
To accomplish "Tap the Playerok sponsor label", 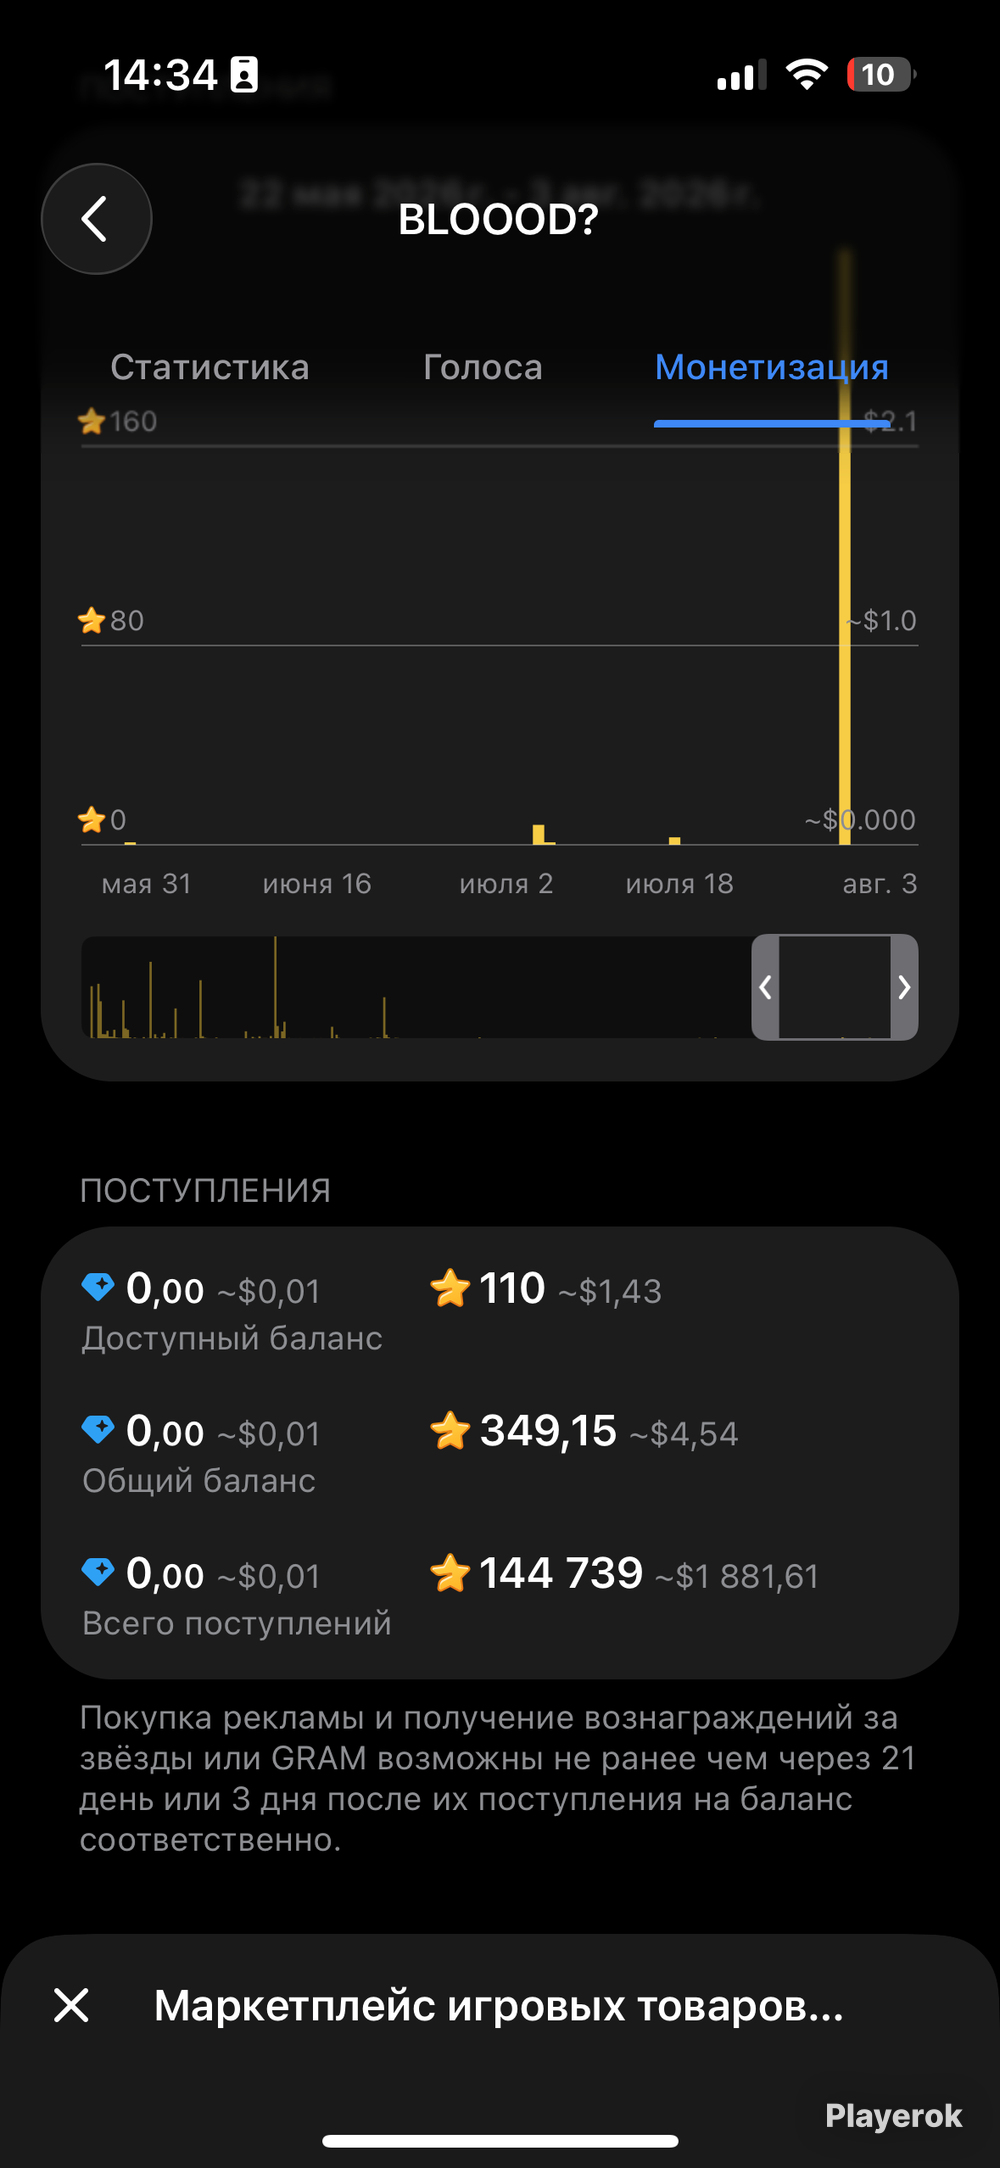I will (893, 2115).
